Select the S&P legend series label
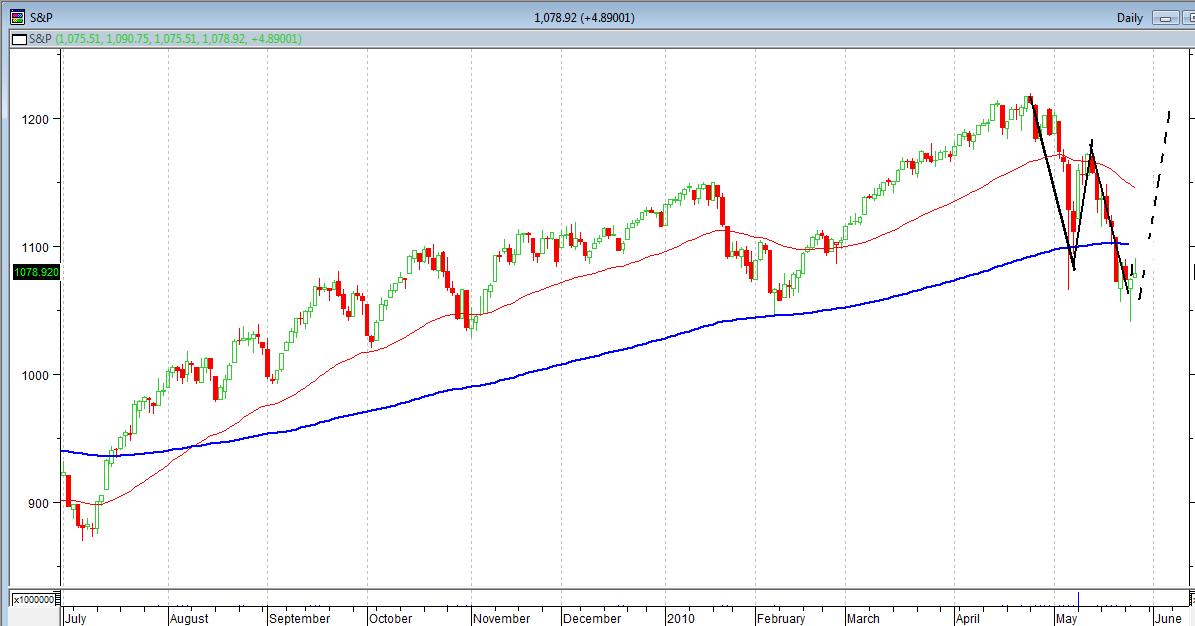Screen dimensions: 1195x626 click(40, 39)
